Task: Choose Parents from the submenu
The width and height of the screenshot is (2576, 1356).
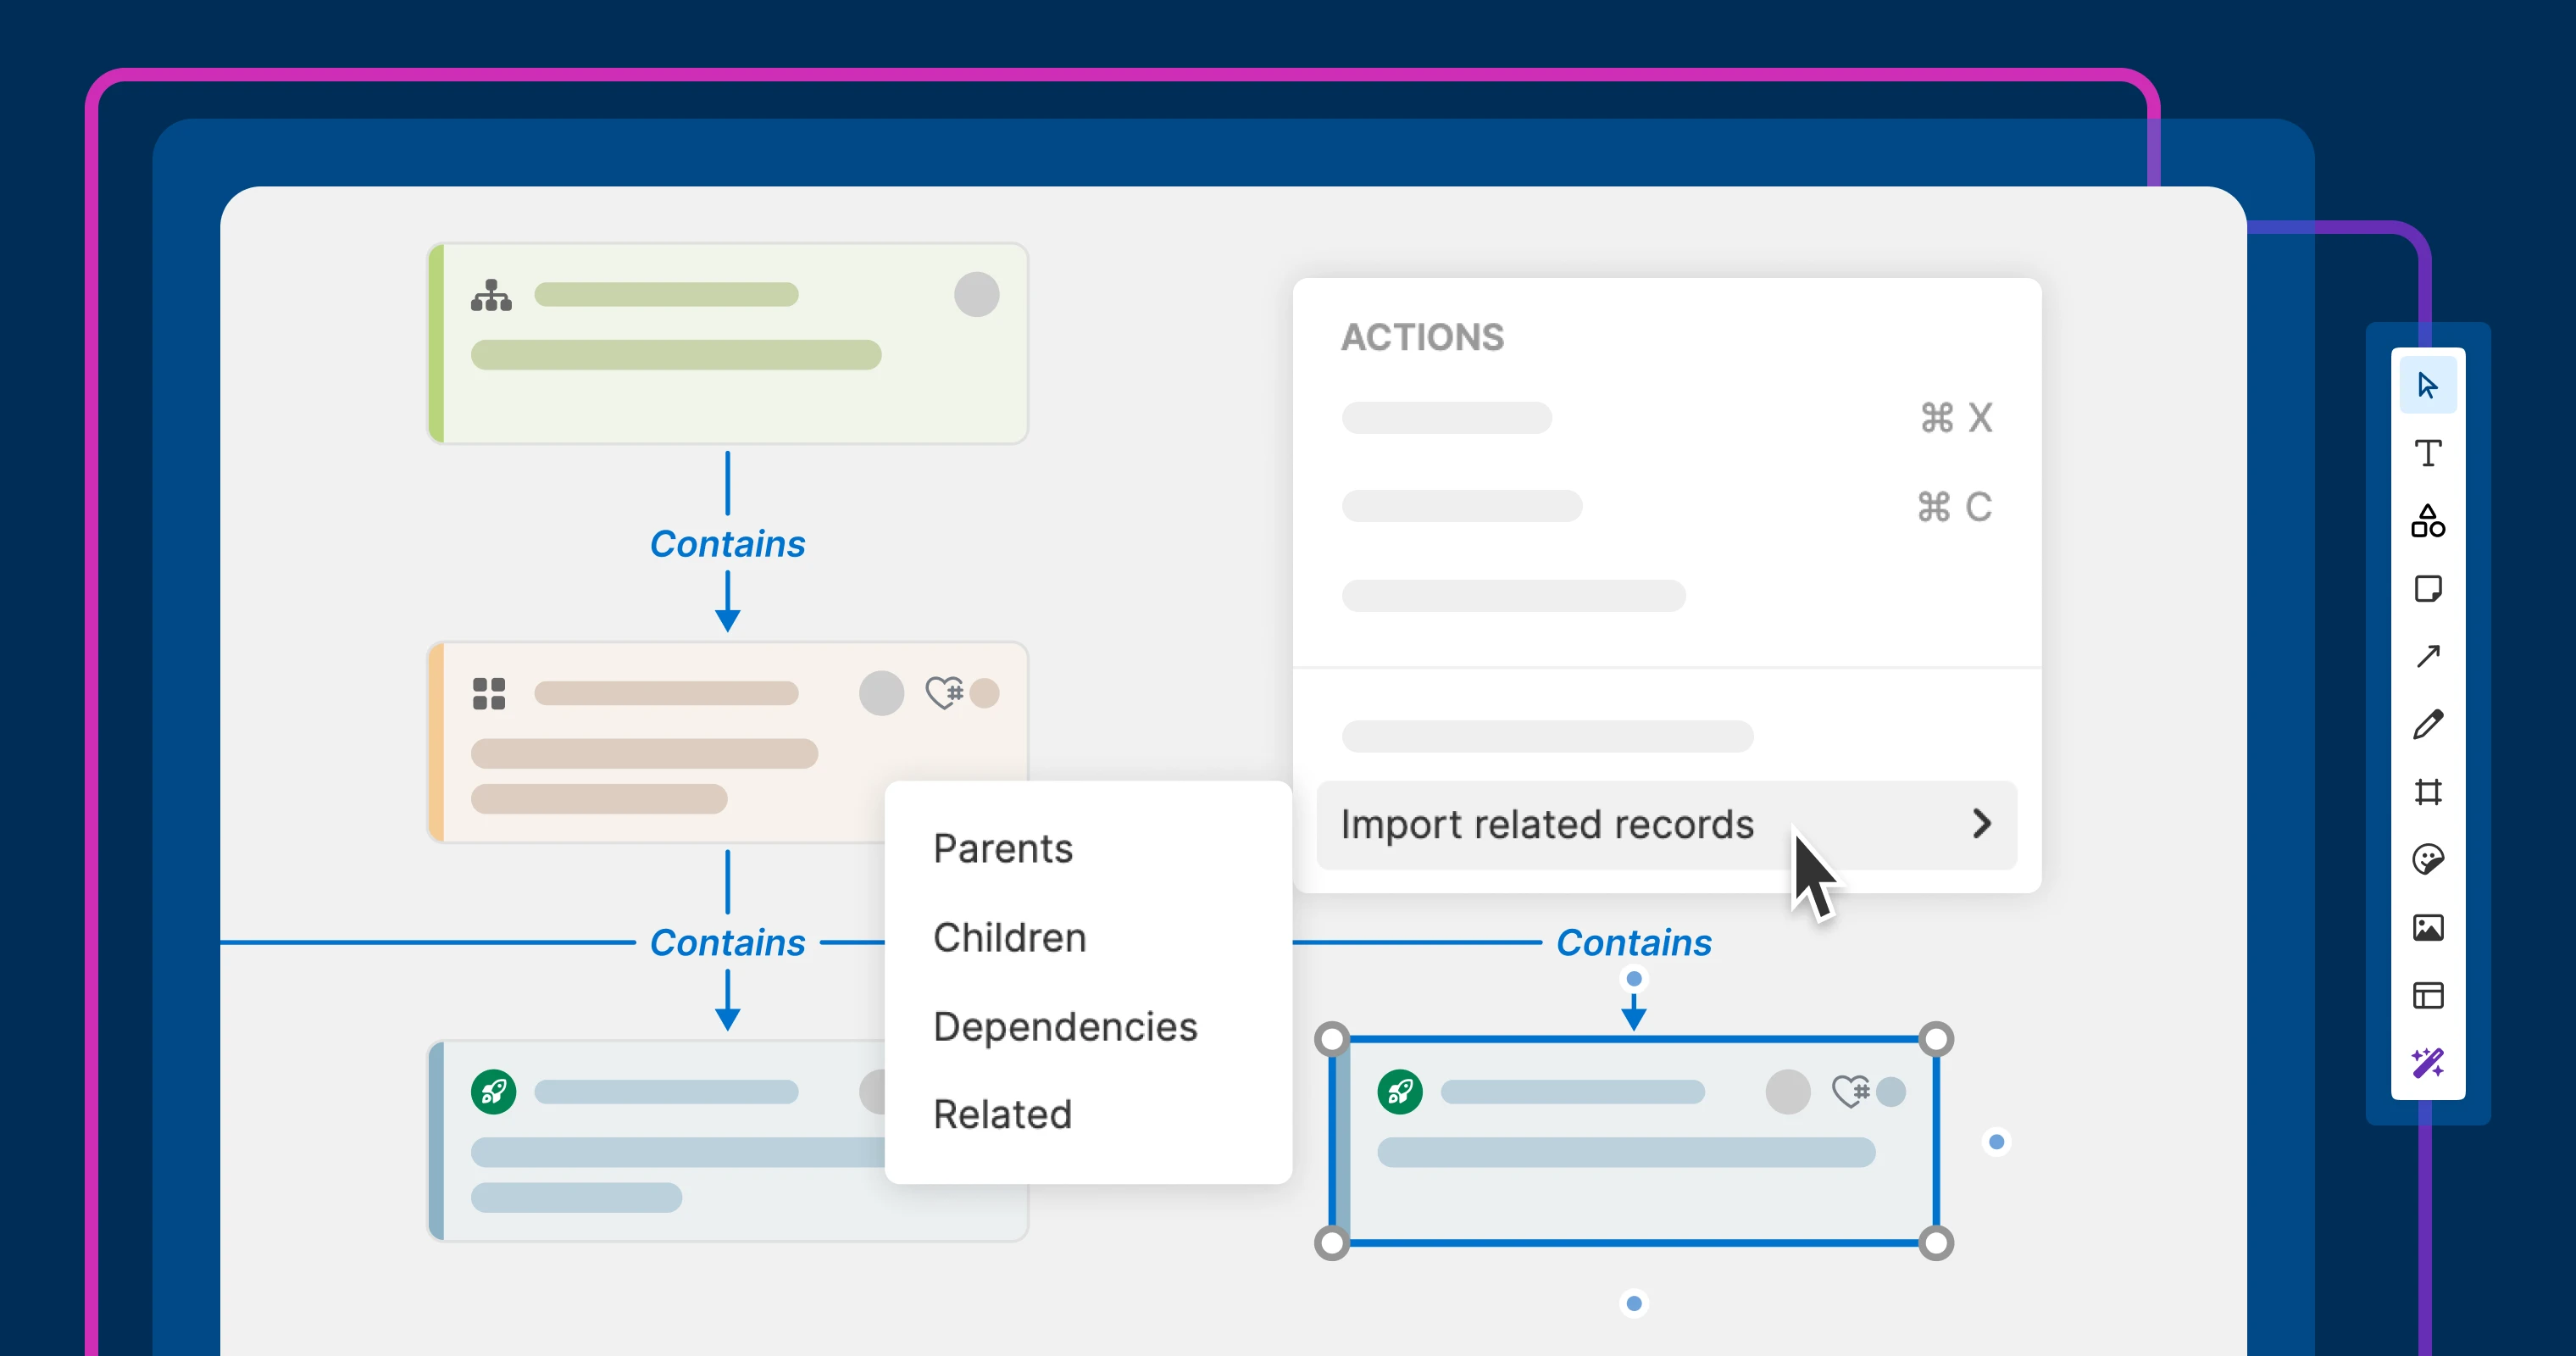Action: 1003,848
